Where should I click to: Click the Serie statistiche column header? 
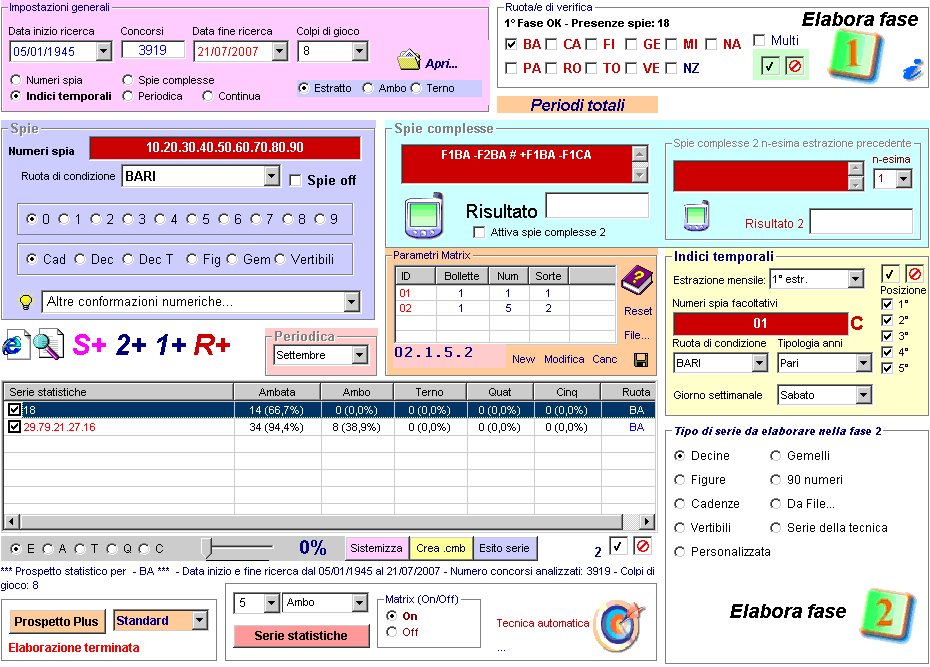coord(119,392)
